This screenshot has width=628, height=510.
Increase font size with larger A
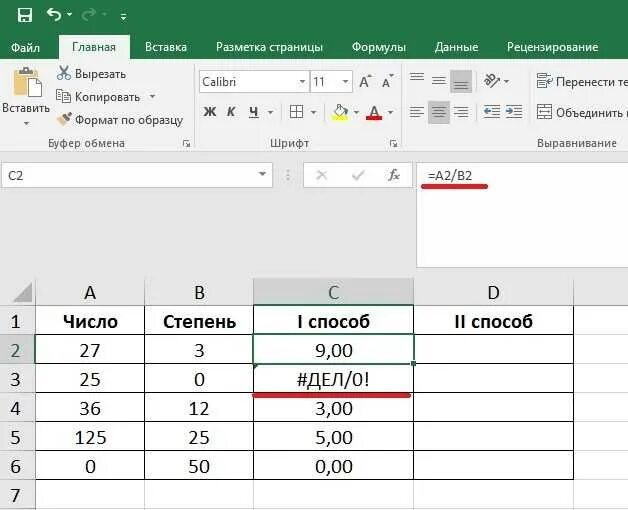[x=366, y=82]
